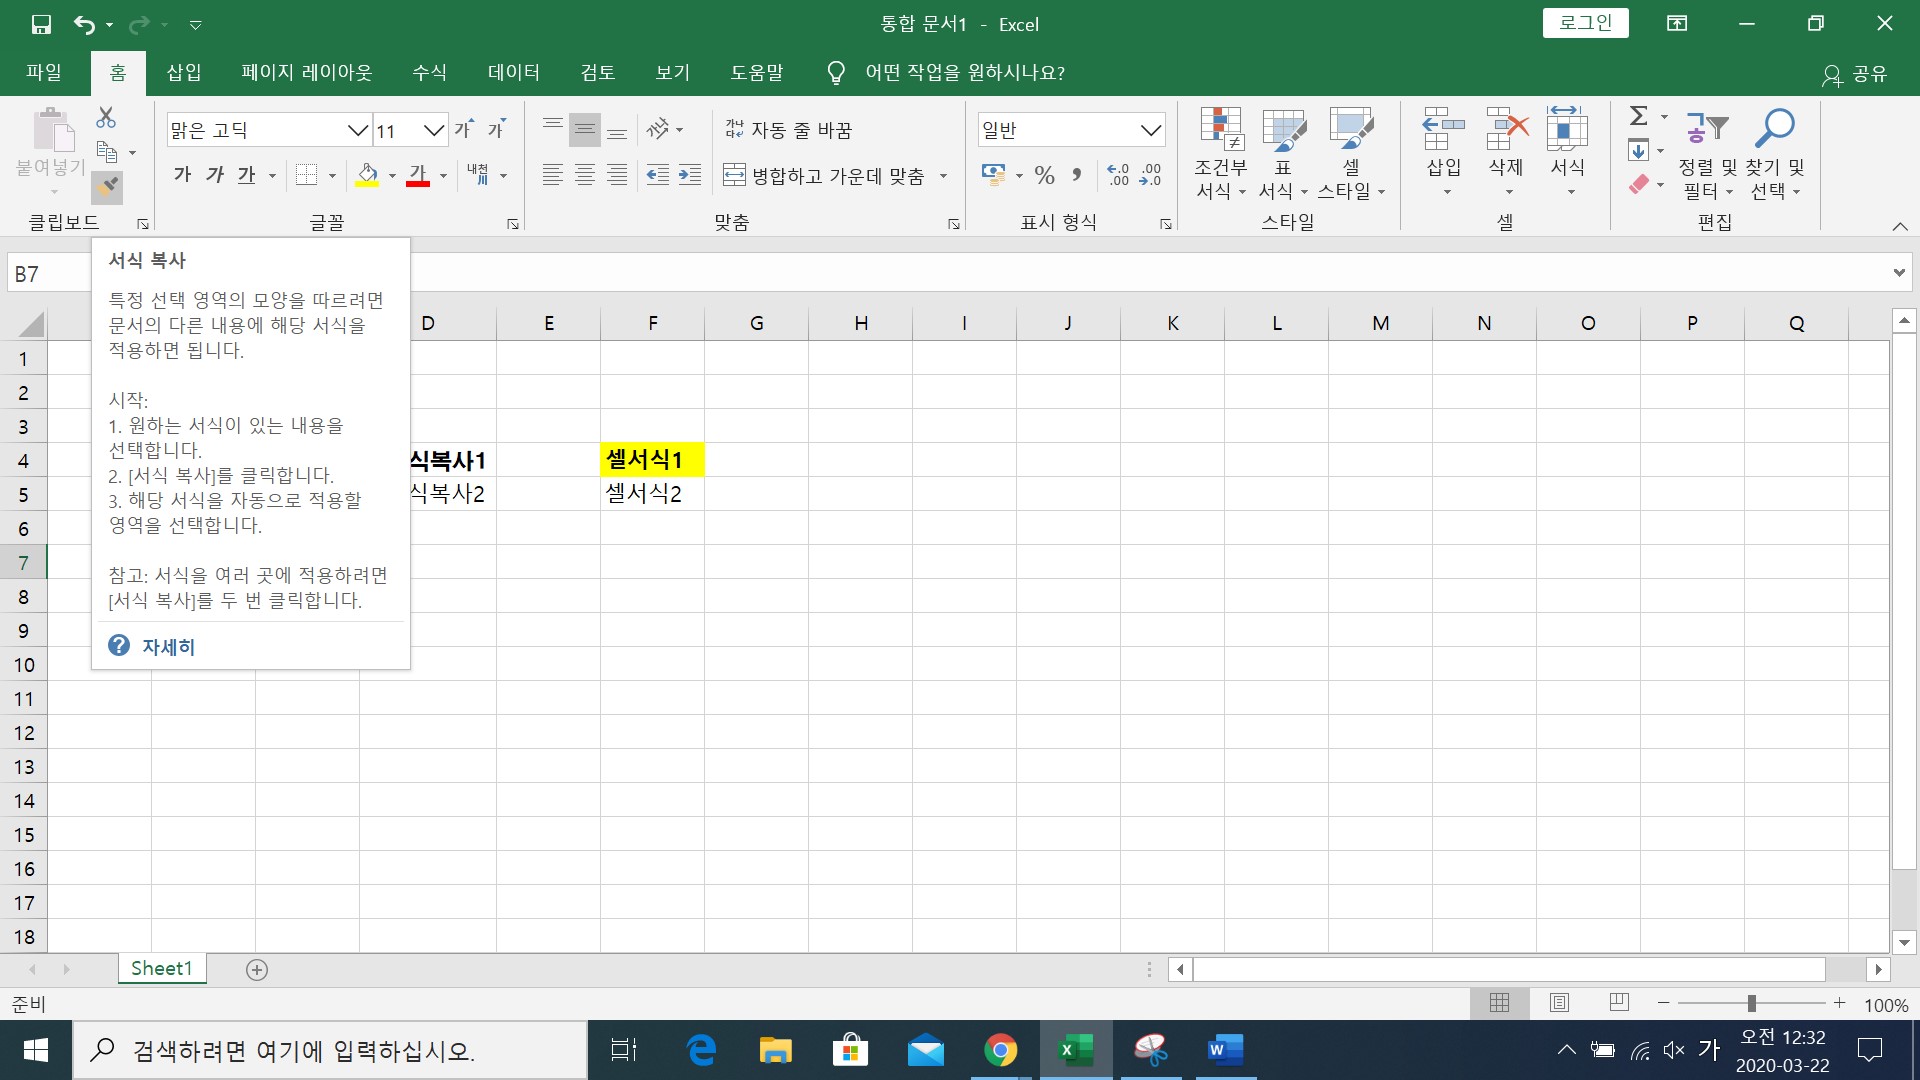Click the red font color 가 icon
Viewport: 1920px width, 1080px height.
coord(418,175)
